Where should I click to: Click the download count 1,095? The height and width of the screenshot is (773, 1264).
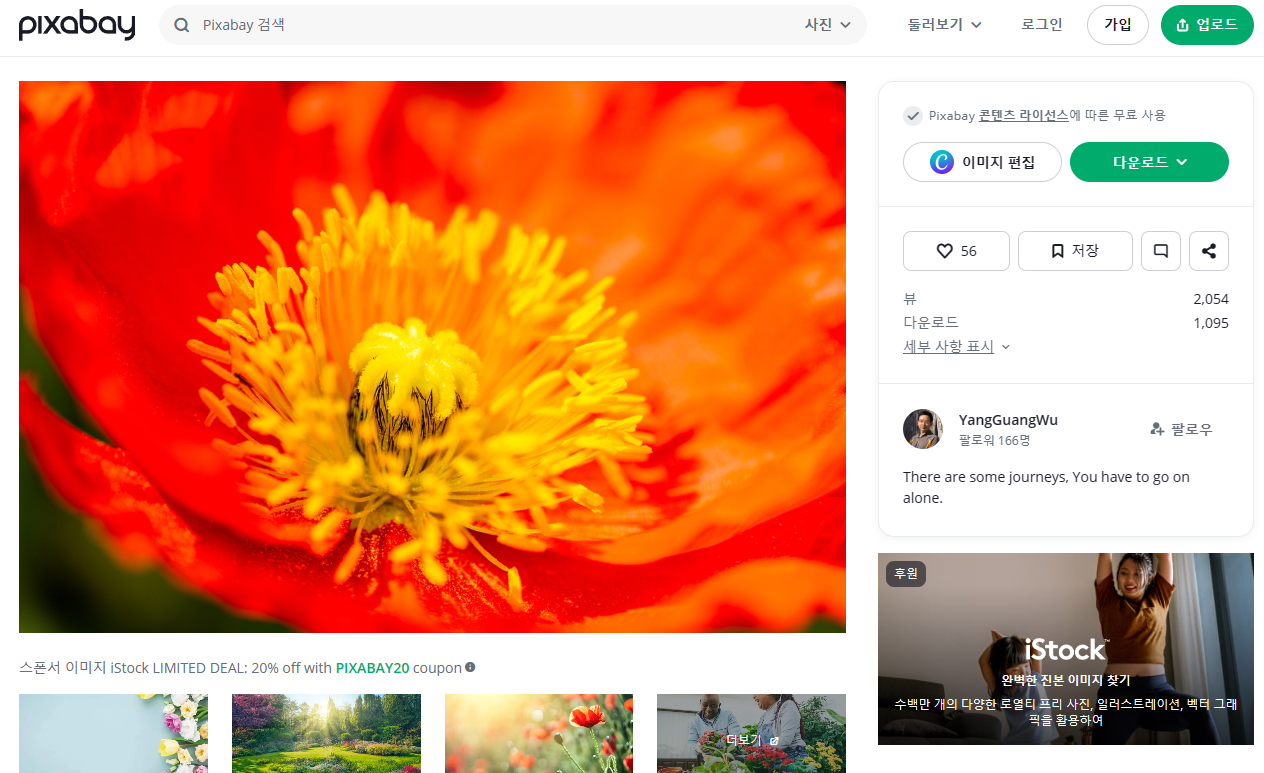(x=1211, y=323)
